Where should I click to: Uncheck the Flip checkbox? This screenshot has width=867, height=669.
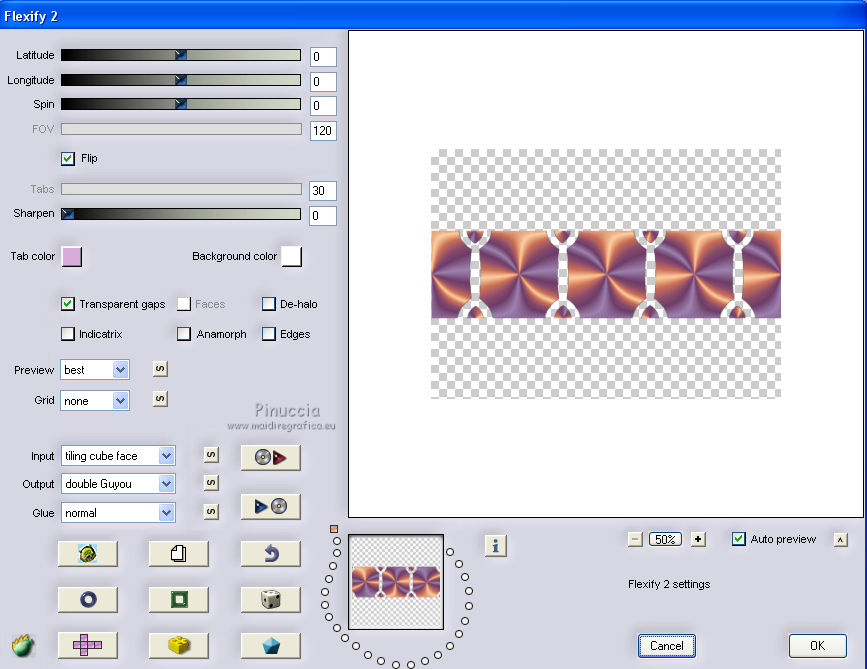click(67, 159)
